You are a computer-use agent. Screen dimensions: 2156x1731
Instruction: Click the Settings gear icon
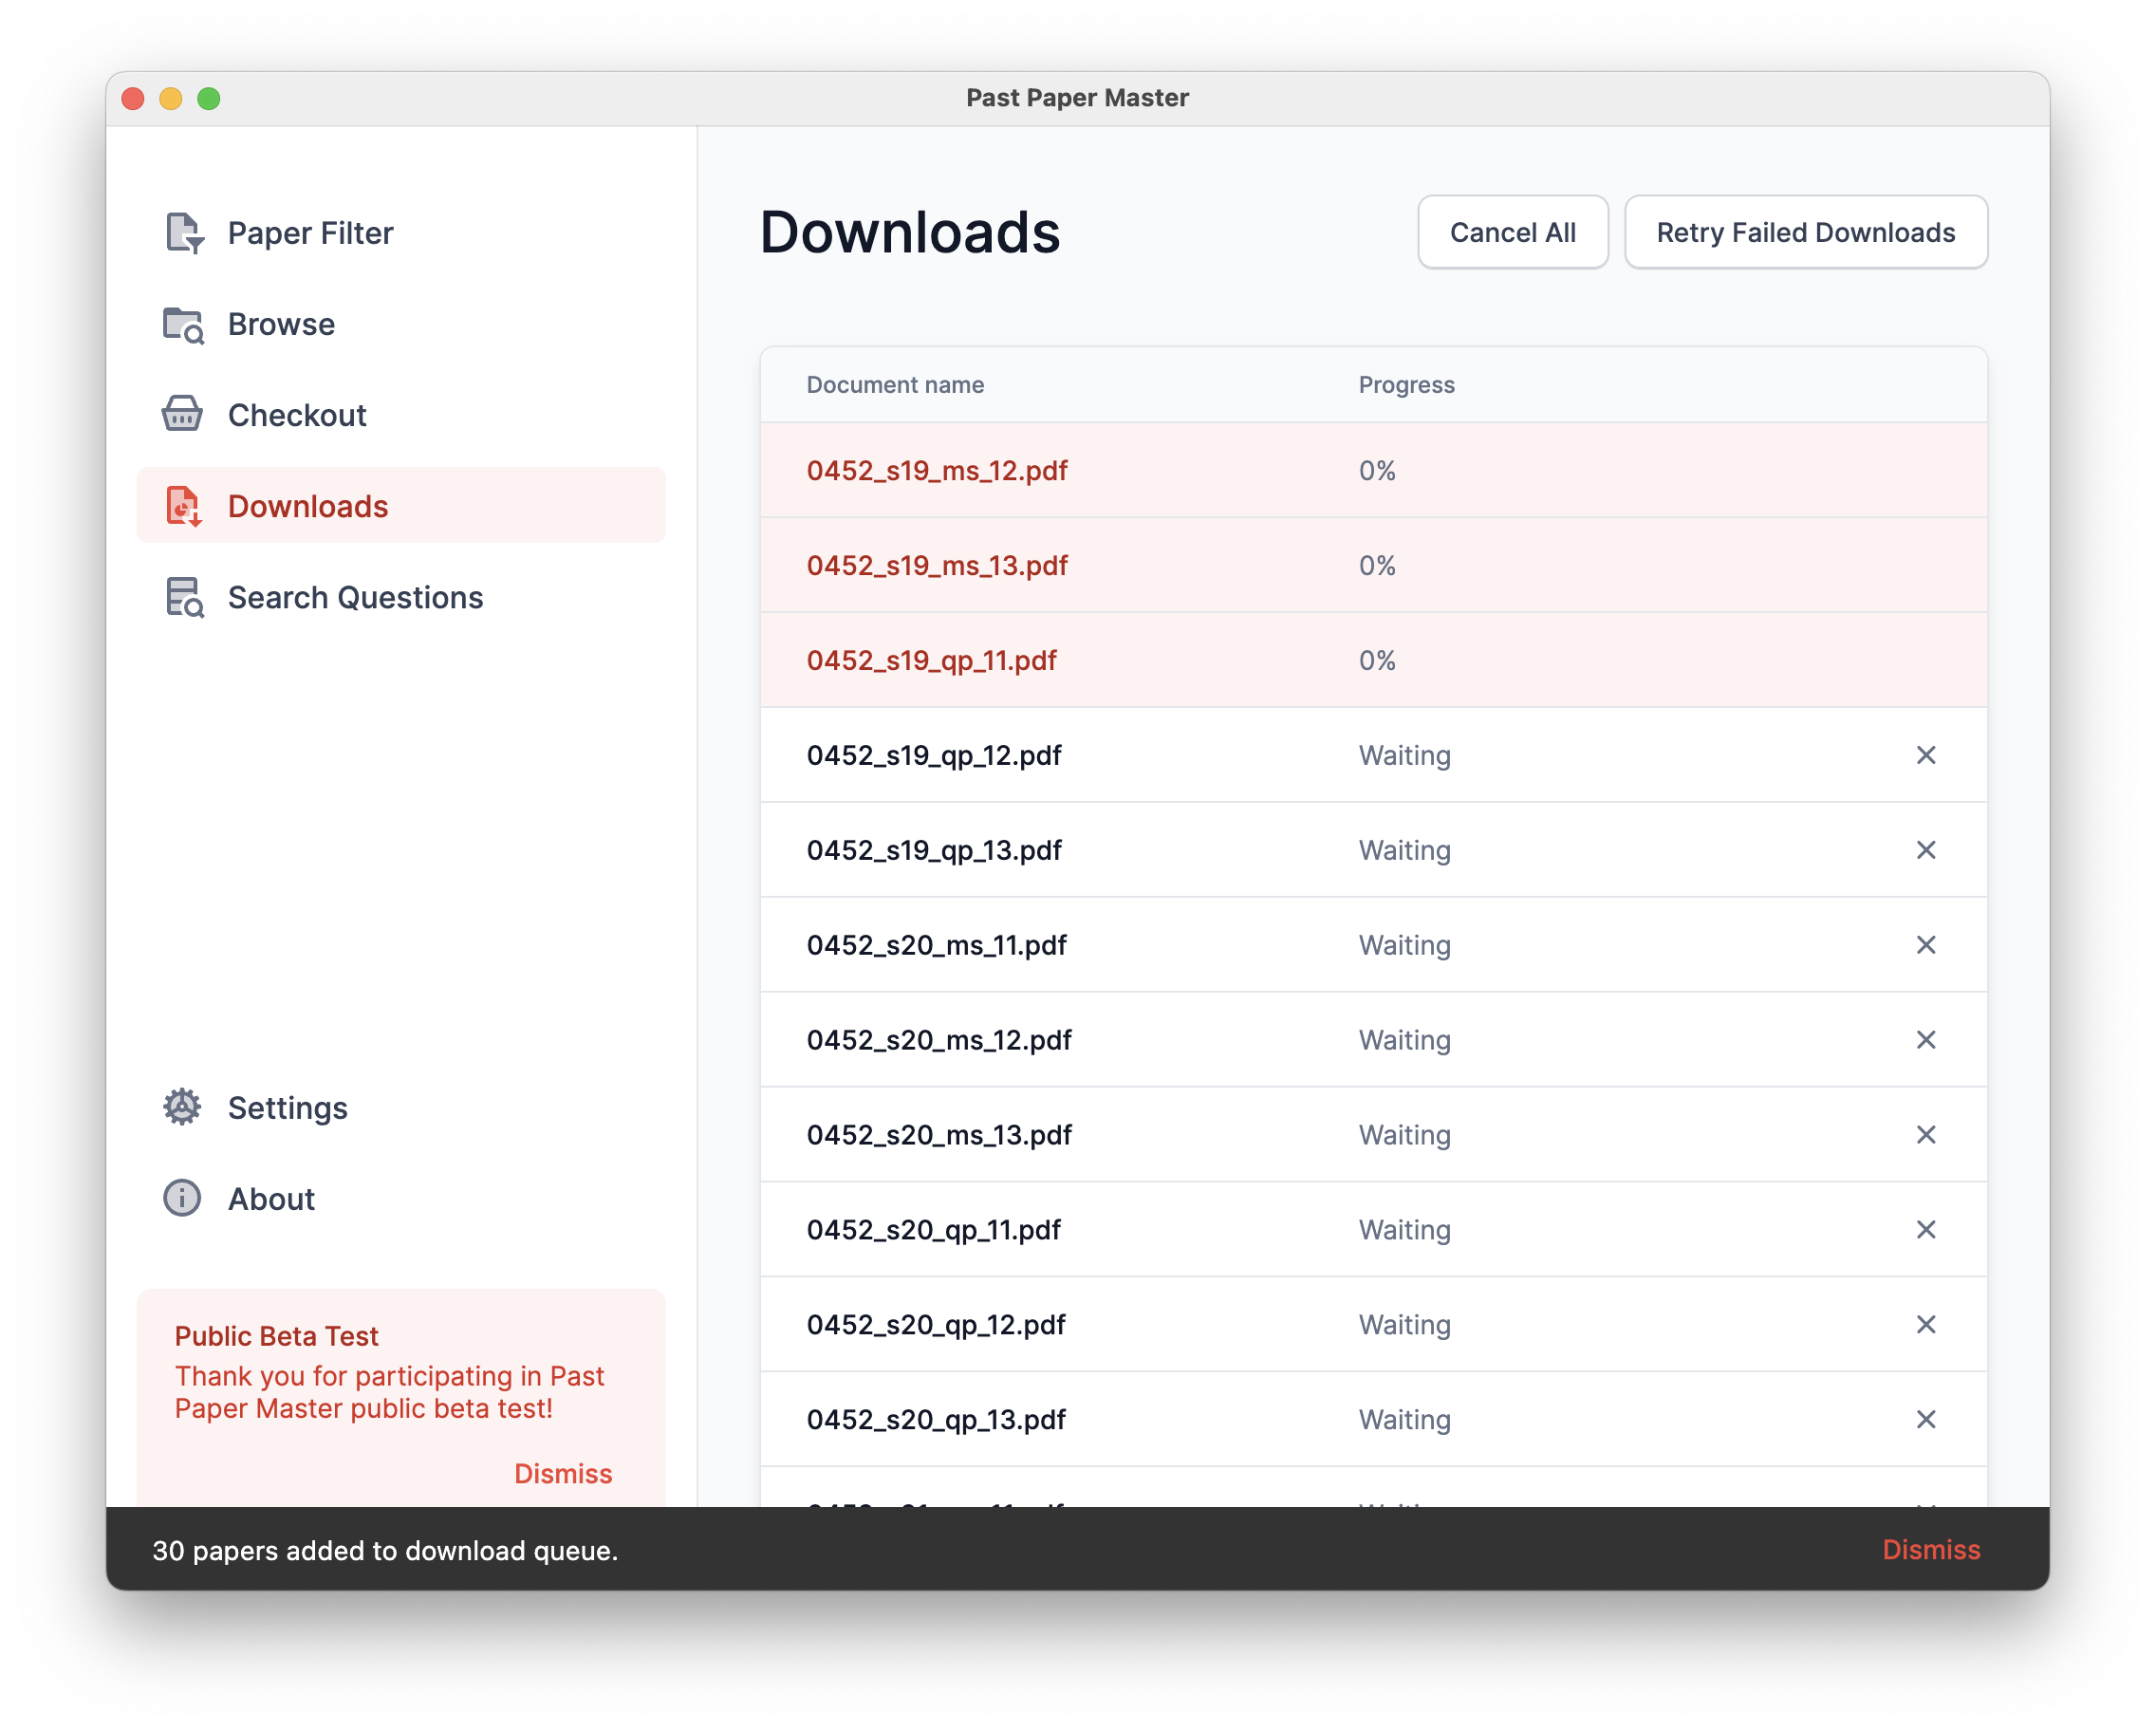coord(183,1108)
